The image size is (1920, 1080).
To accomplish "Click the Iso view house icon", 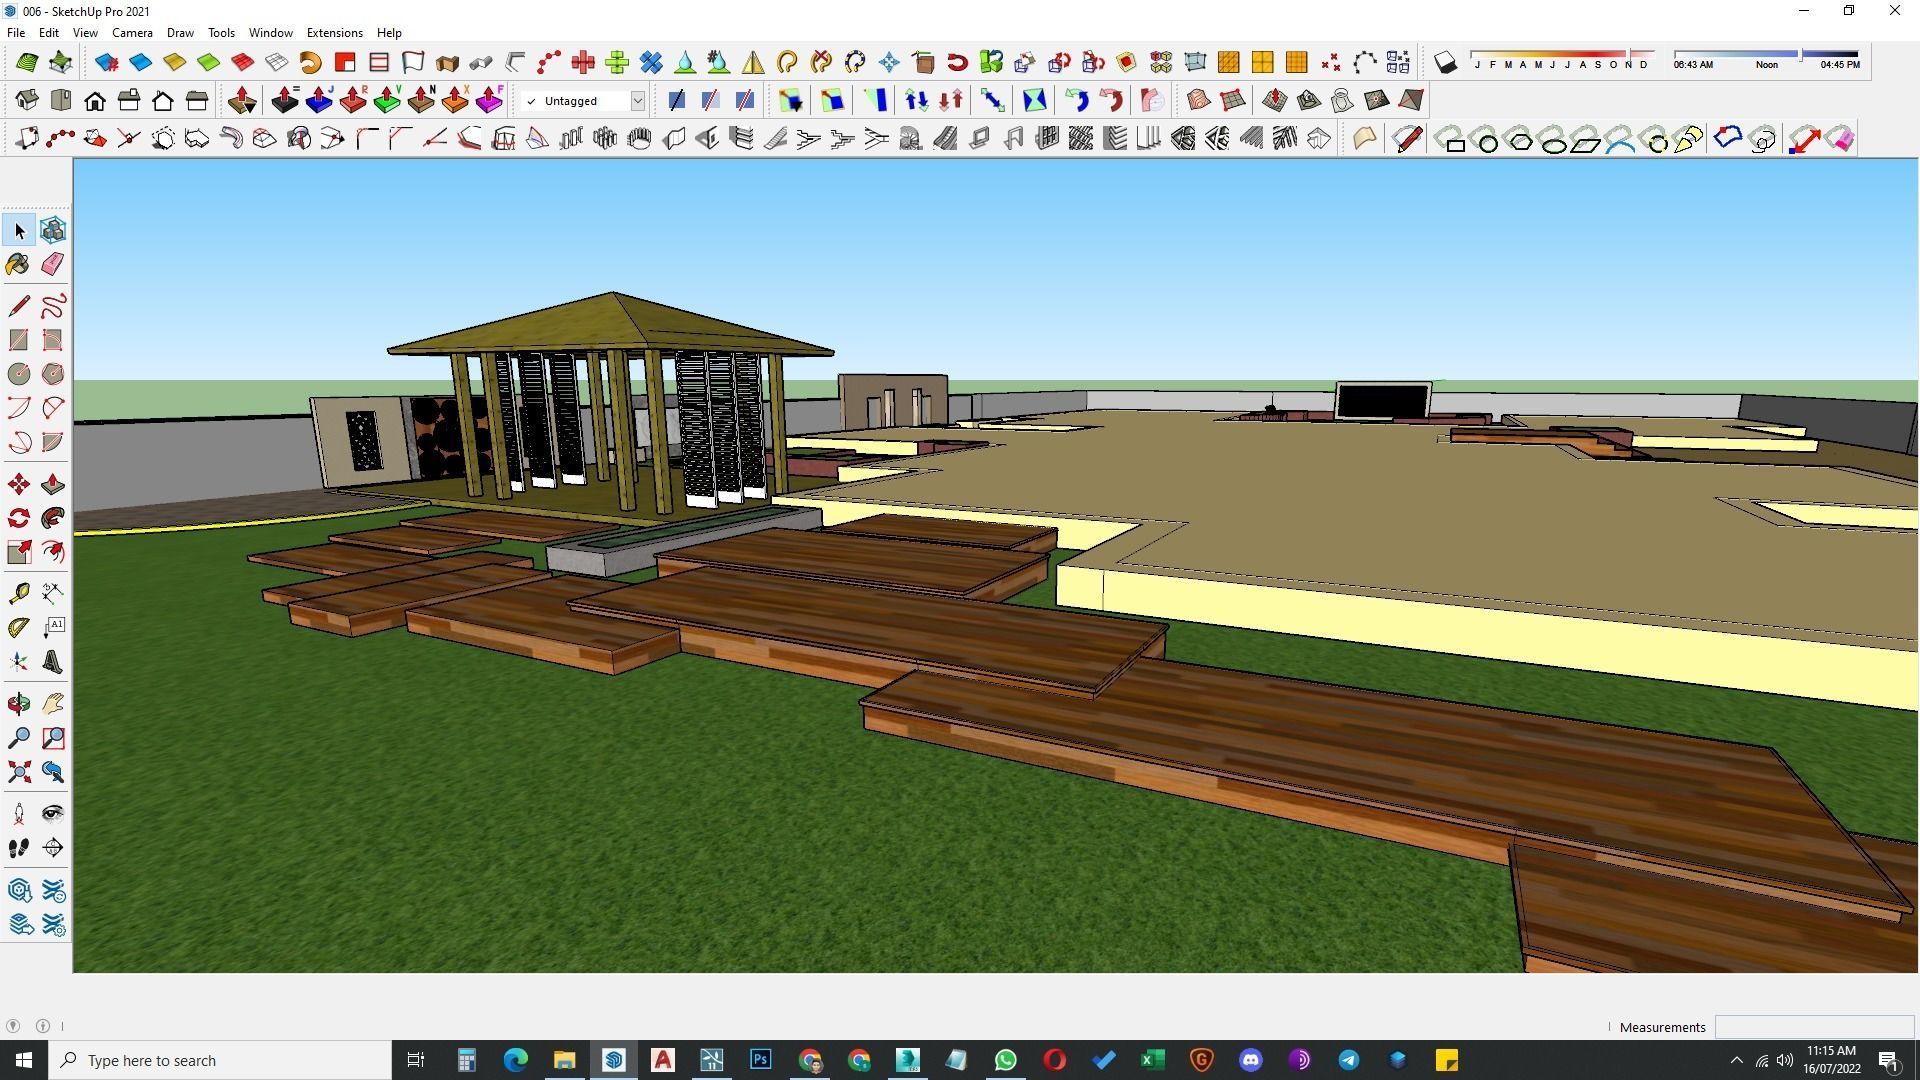I will 27,100.
